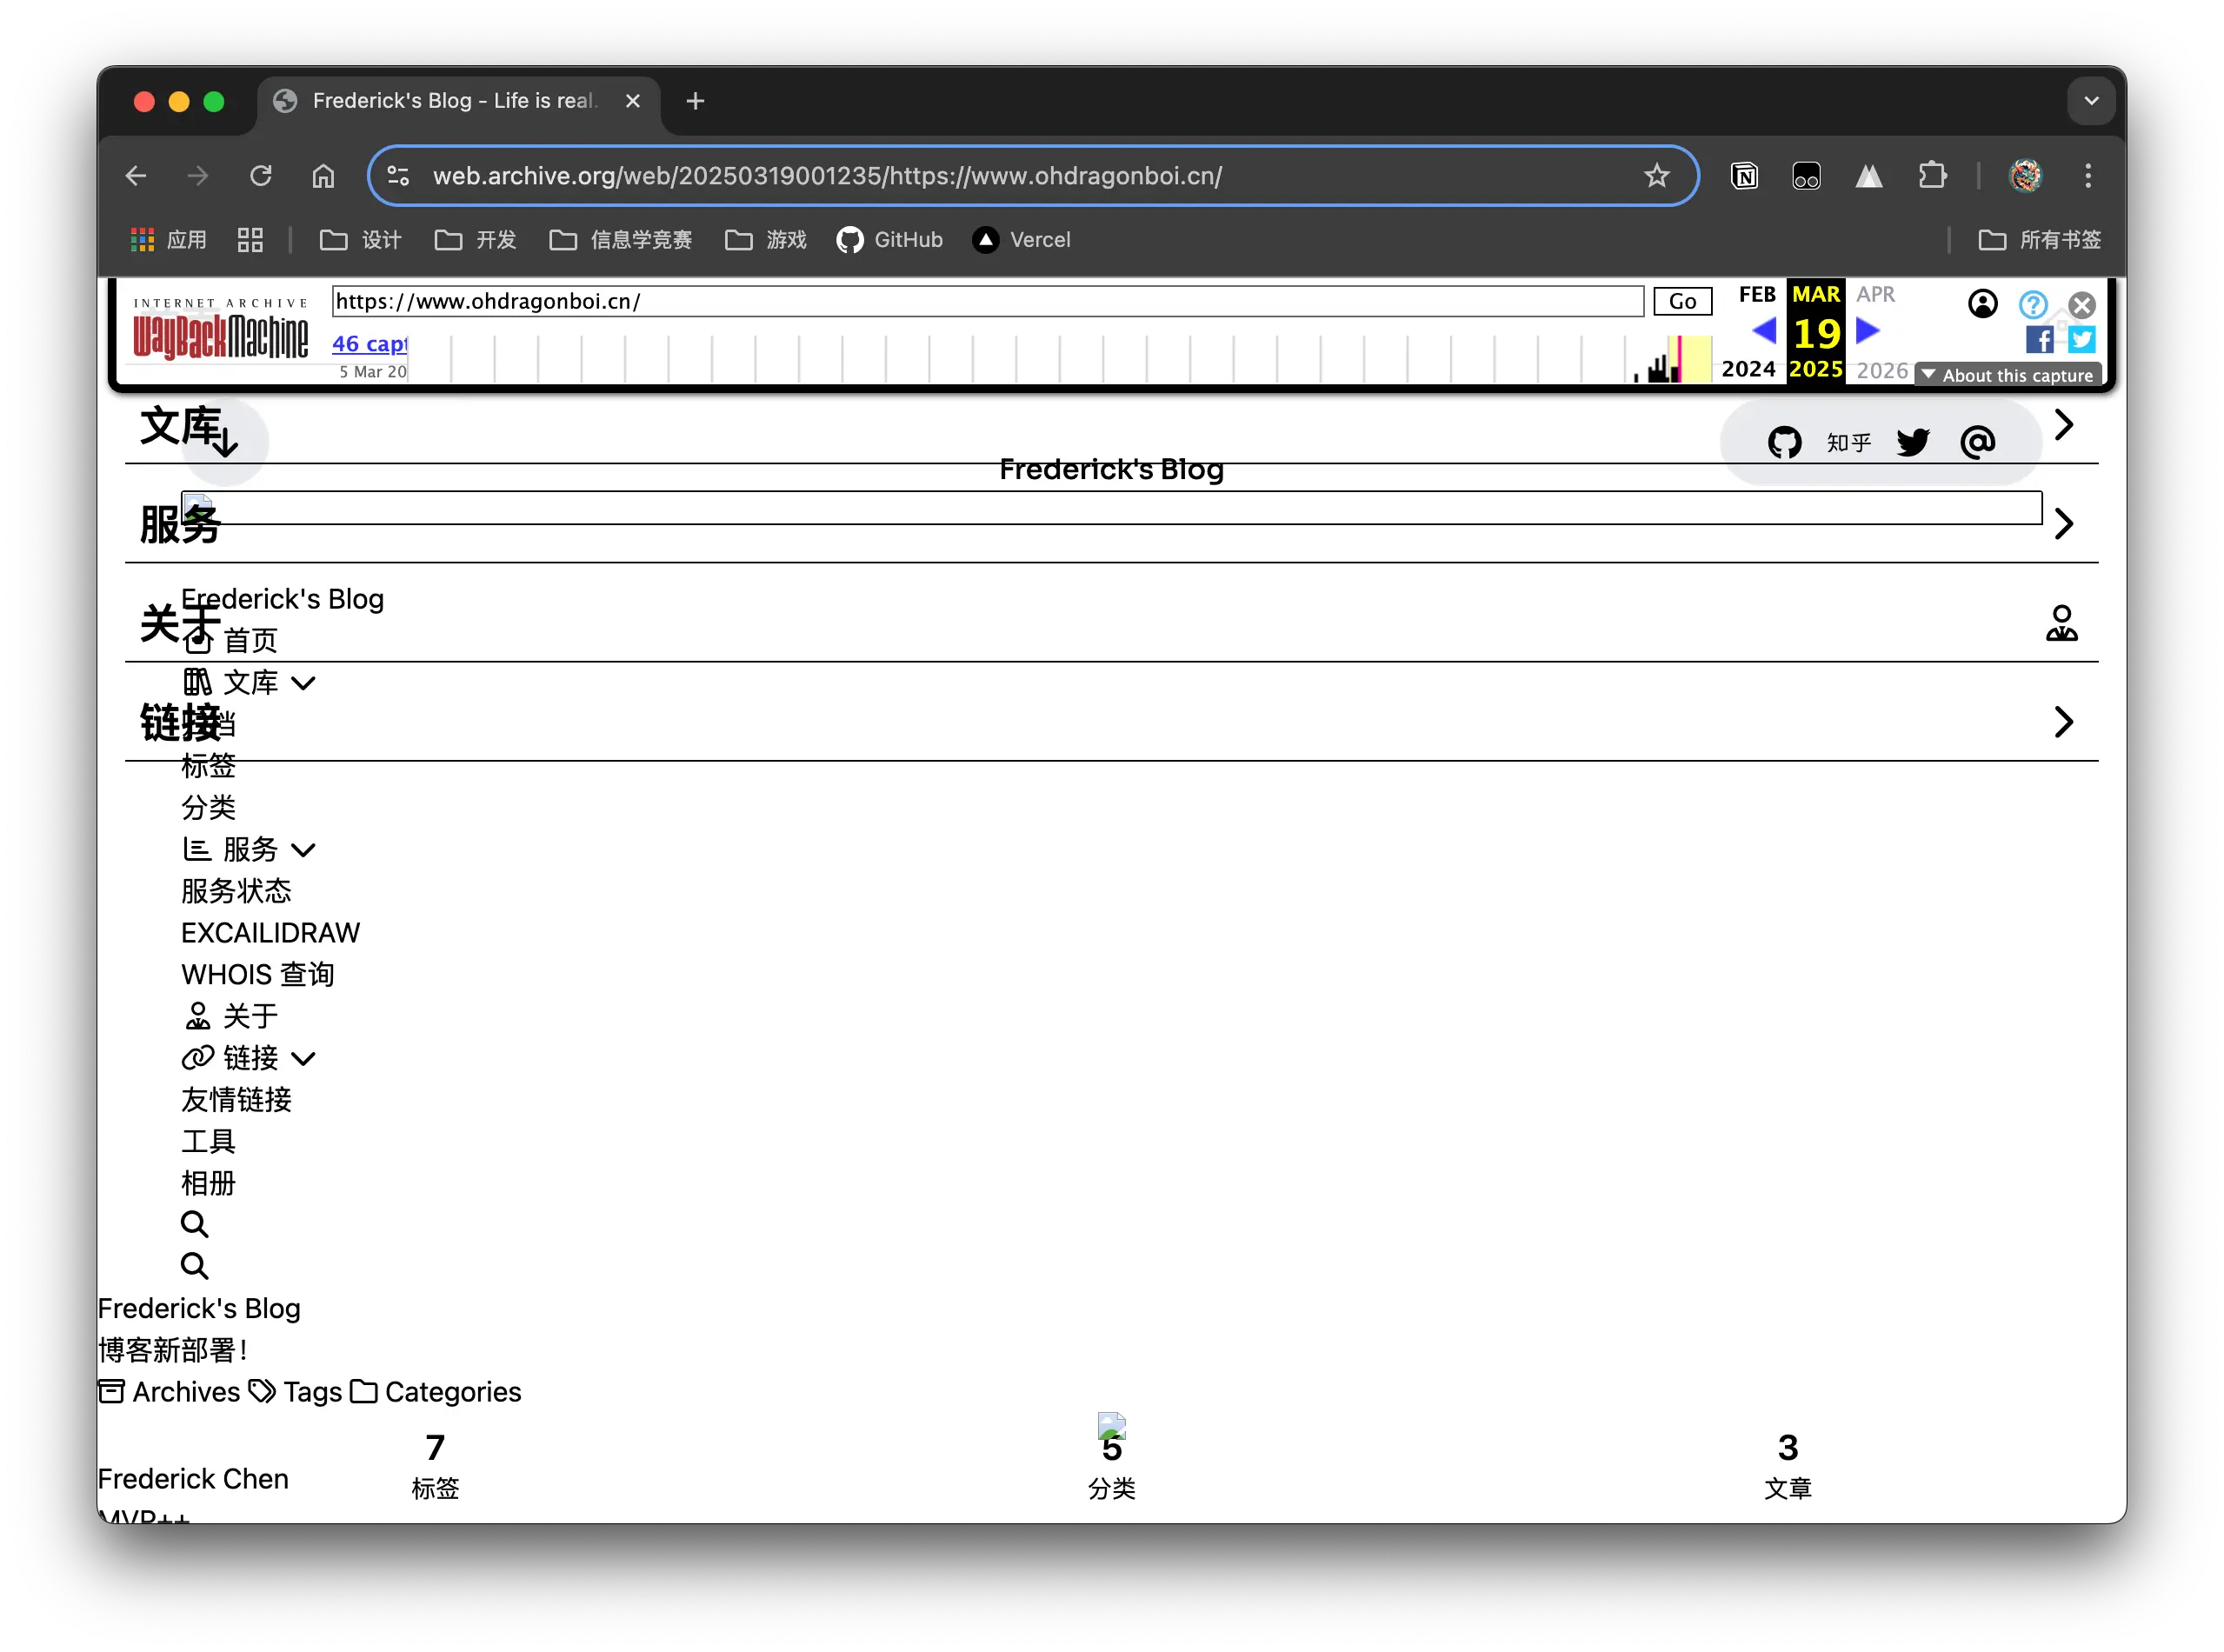Click the browser back arrow

(x=136, y=176)
